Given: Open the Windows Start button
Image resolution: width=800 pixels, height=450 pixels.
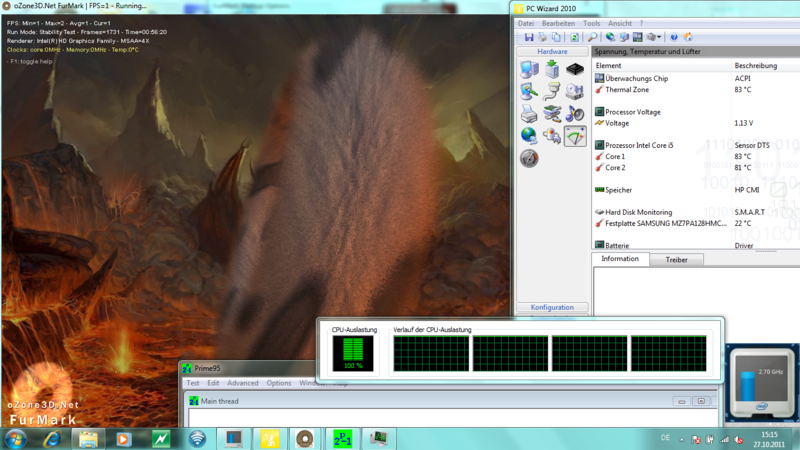Looking at the screenshot, I should coord(15,439).
